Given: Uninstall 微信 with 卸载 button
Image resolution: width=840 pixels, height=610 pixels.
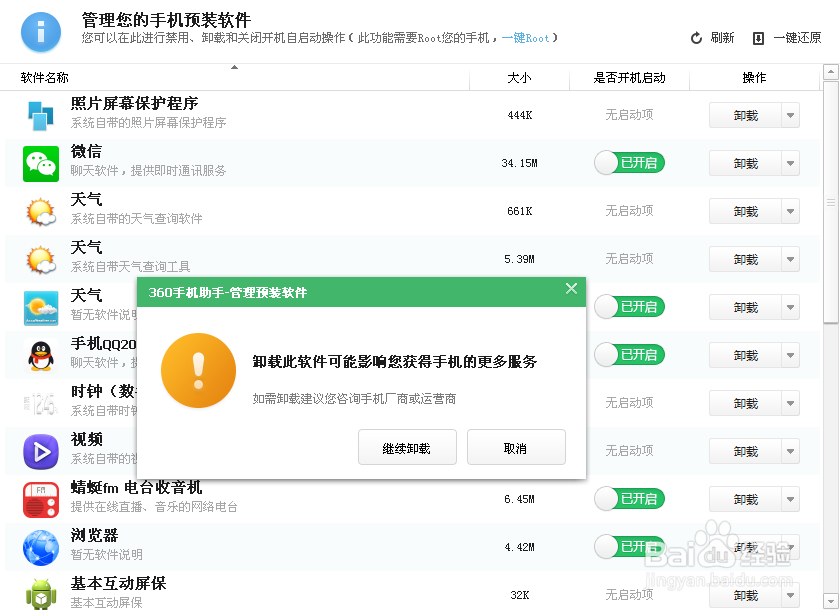Looking at the screenshot, I should 745,163.
